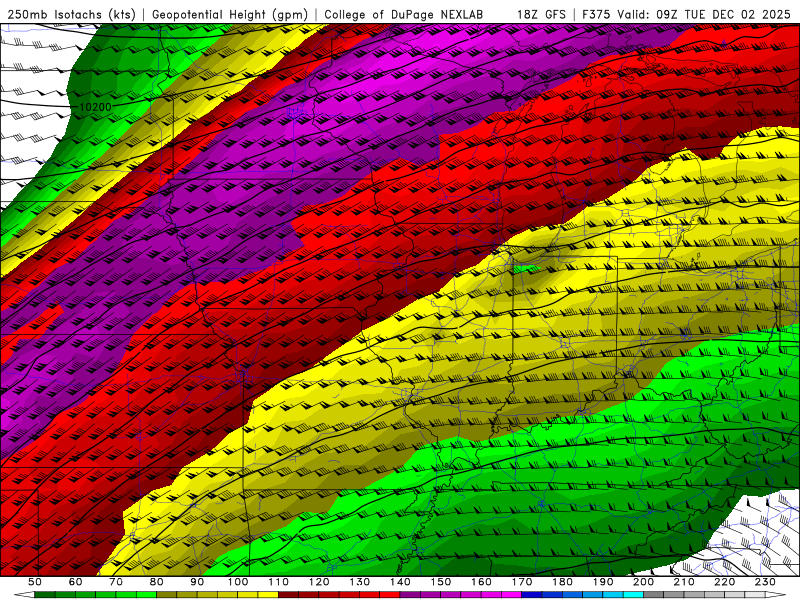Click the "90" colorbar label
Screen dimensions: 800x600
click(197, 582)
